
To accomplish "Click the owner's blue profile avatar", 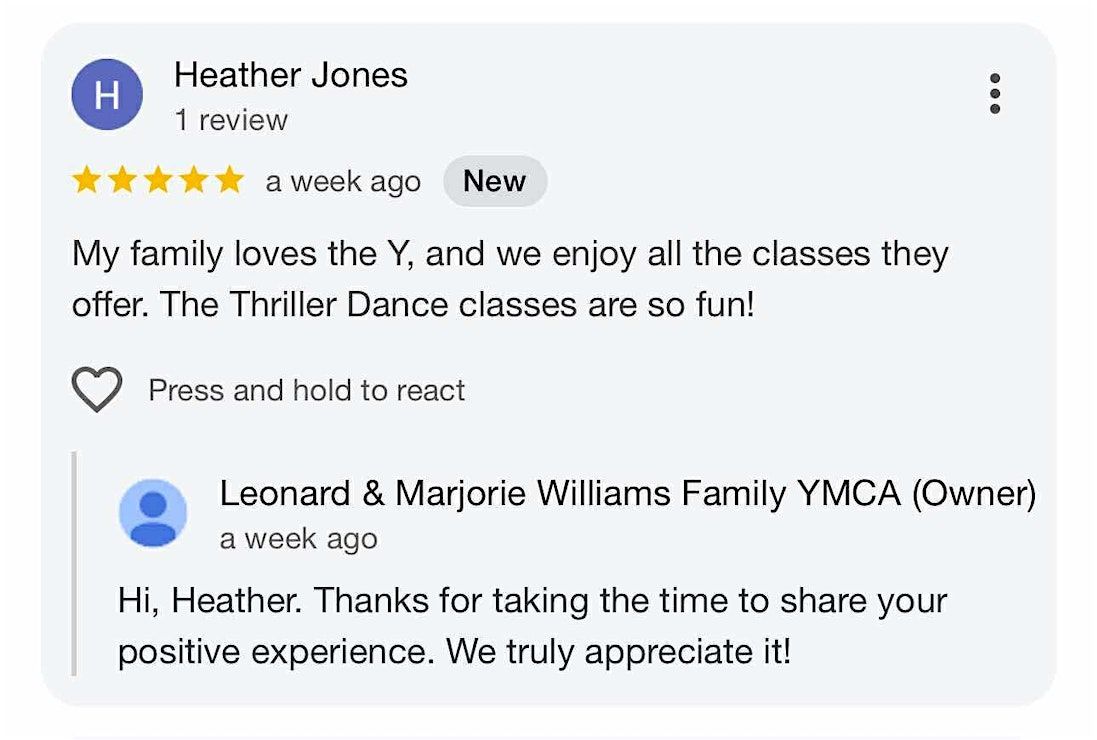I will click(153, 513).
